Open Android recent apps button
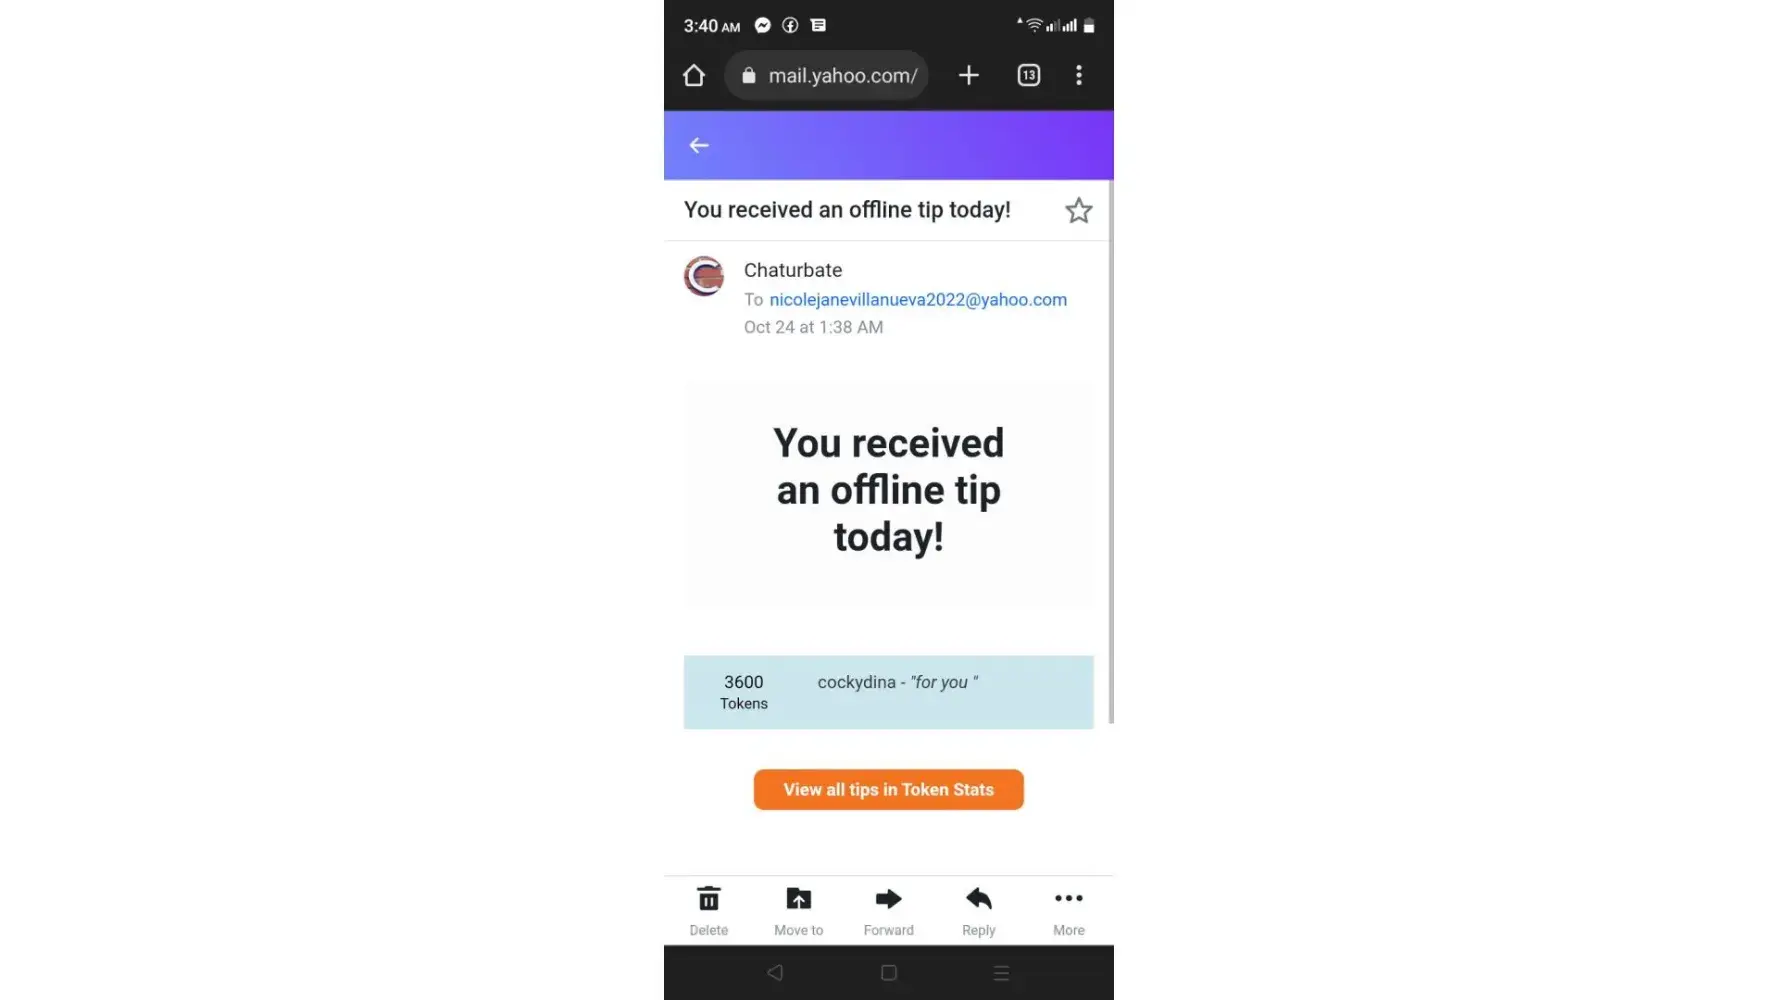 click(1001, 972)
